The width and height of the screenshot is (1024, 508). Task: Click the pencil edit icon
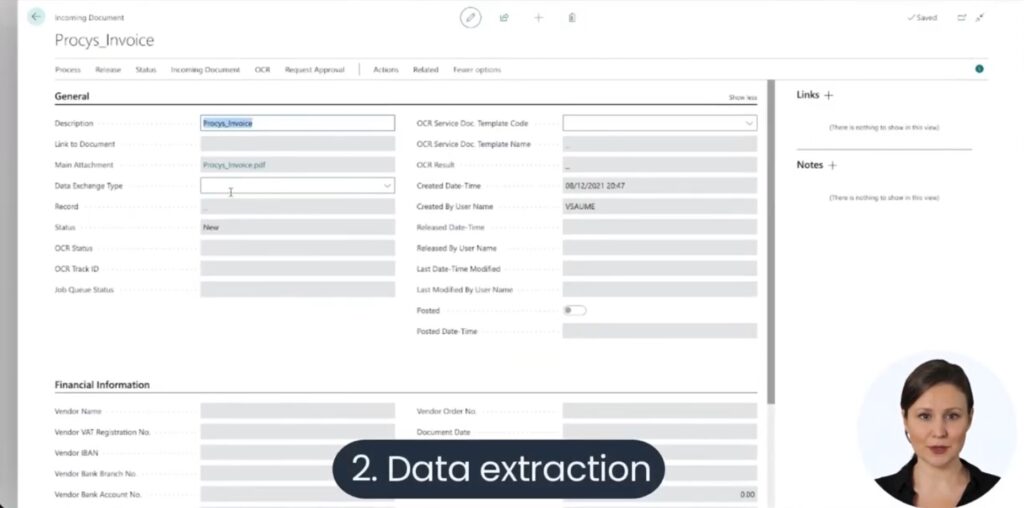click(470, 18)
